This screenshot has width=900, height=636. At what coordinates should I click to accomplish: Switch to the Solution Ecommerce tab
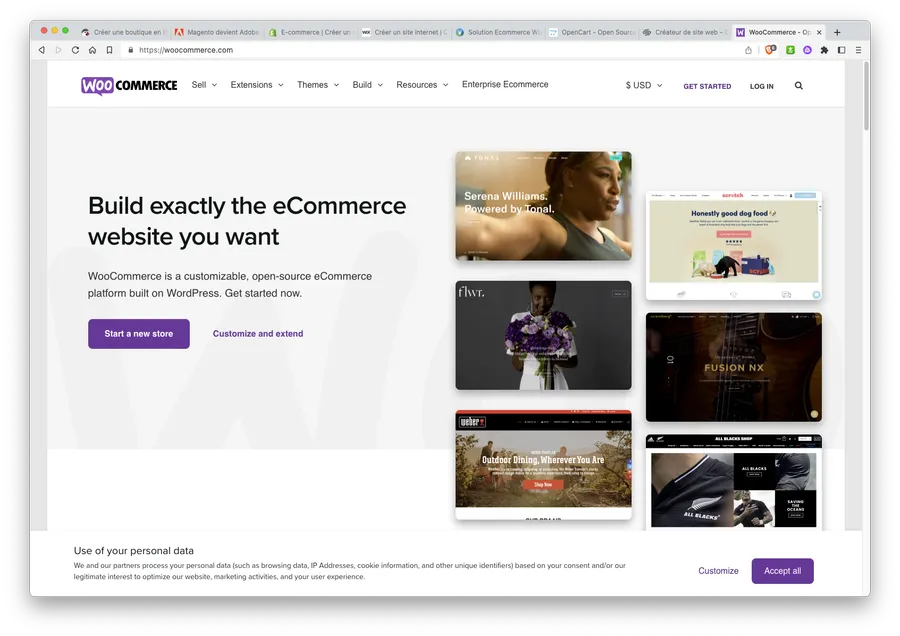click(x=498, y=32)
